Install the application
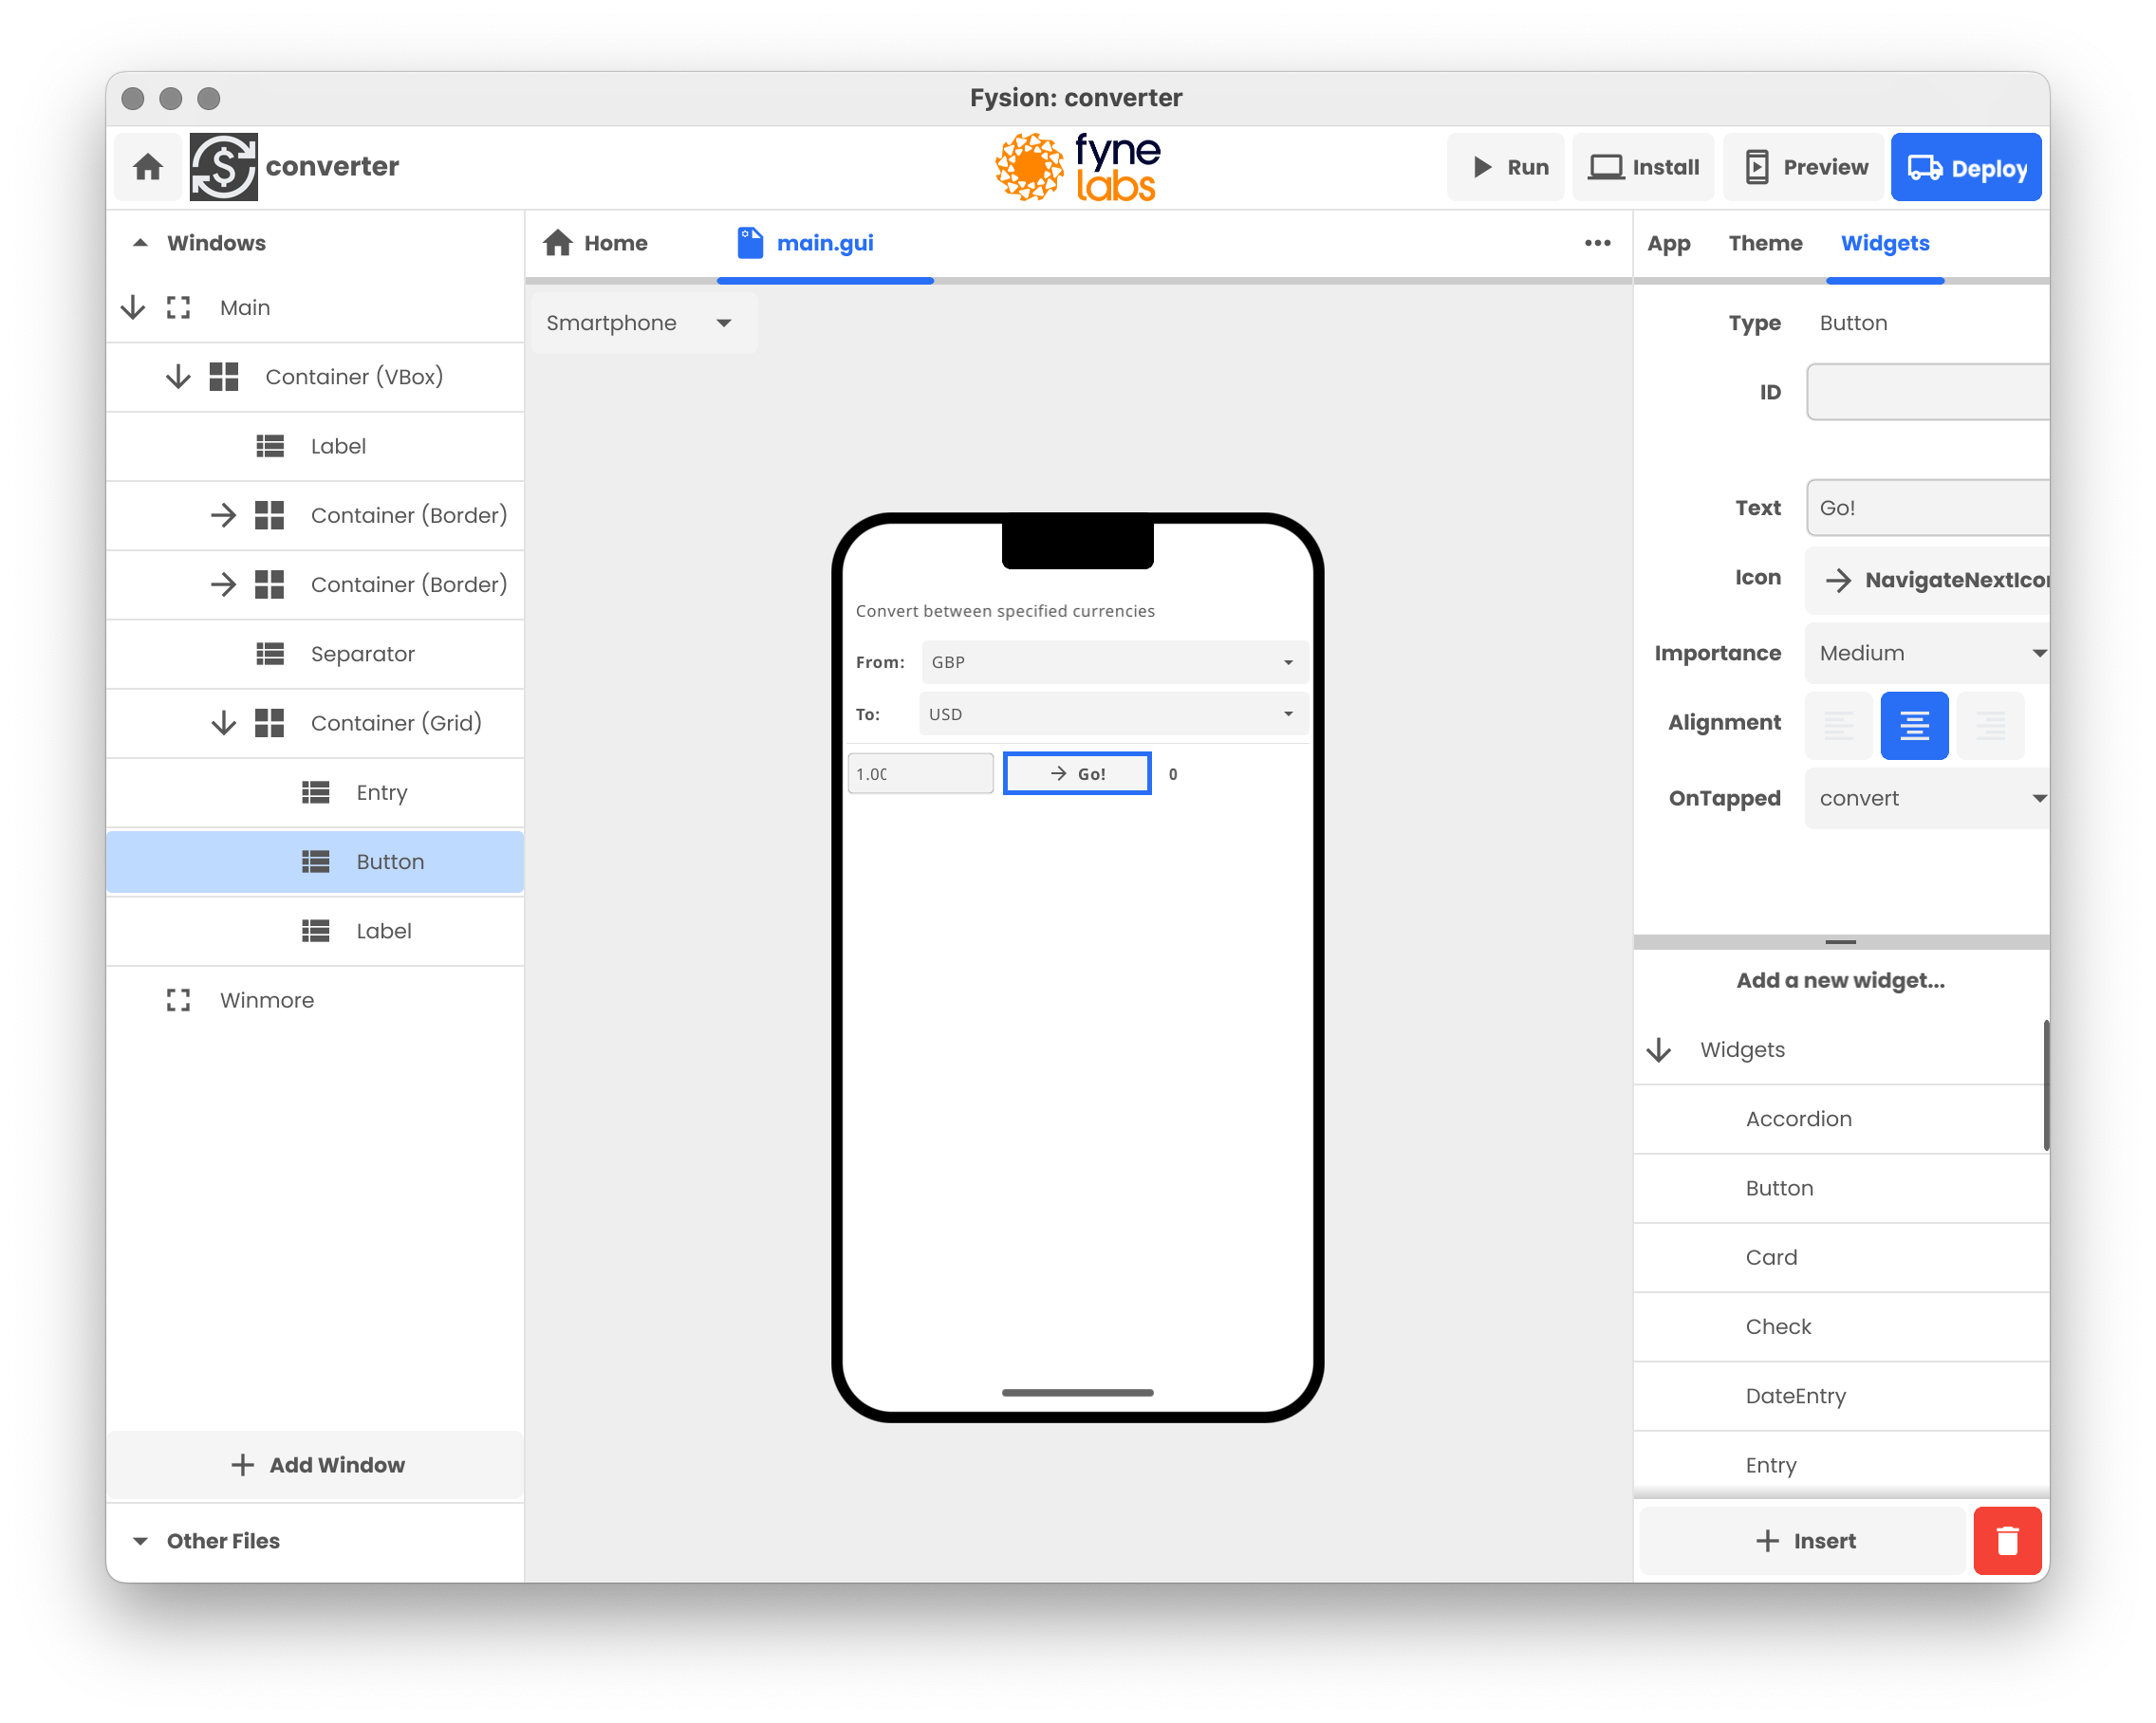This screenshot has height=1723, width=2156. [1643, 167]
